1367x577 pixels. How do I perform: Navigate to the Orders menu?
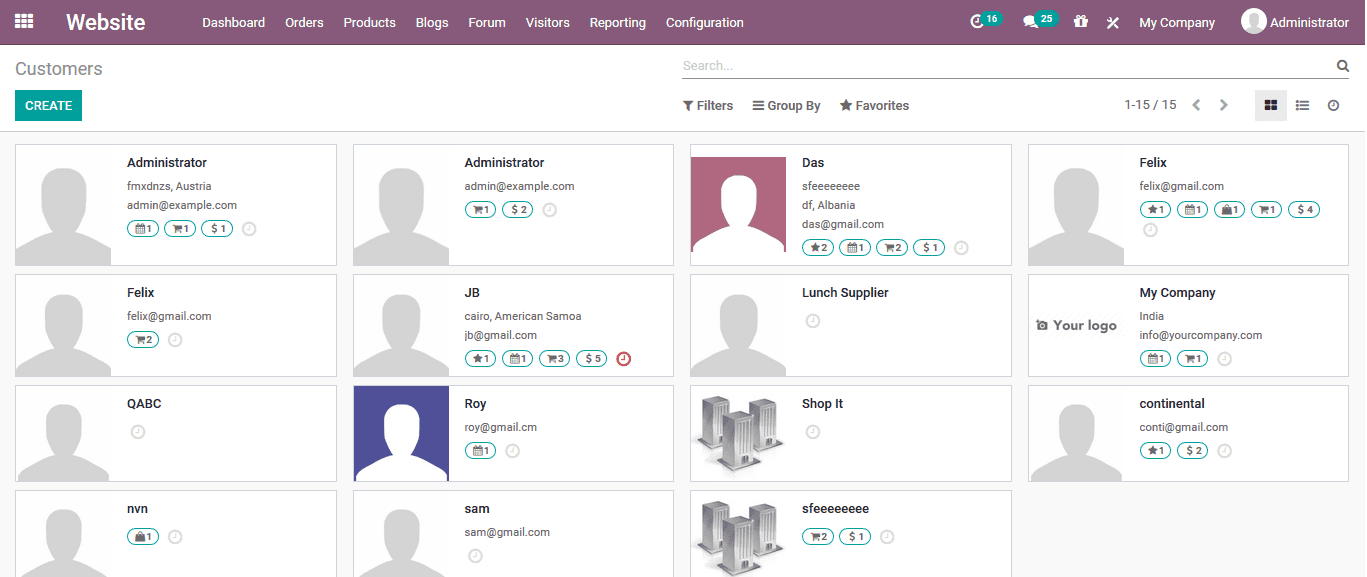304,22
